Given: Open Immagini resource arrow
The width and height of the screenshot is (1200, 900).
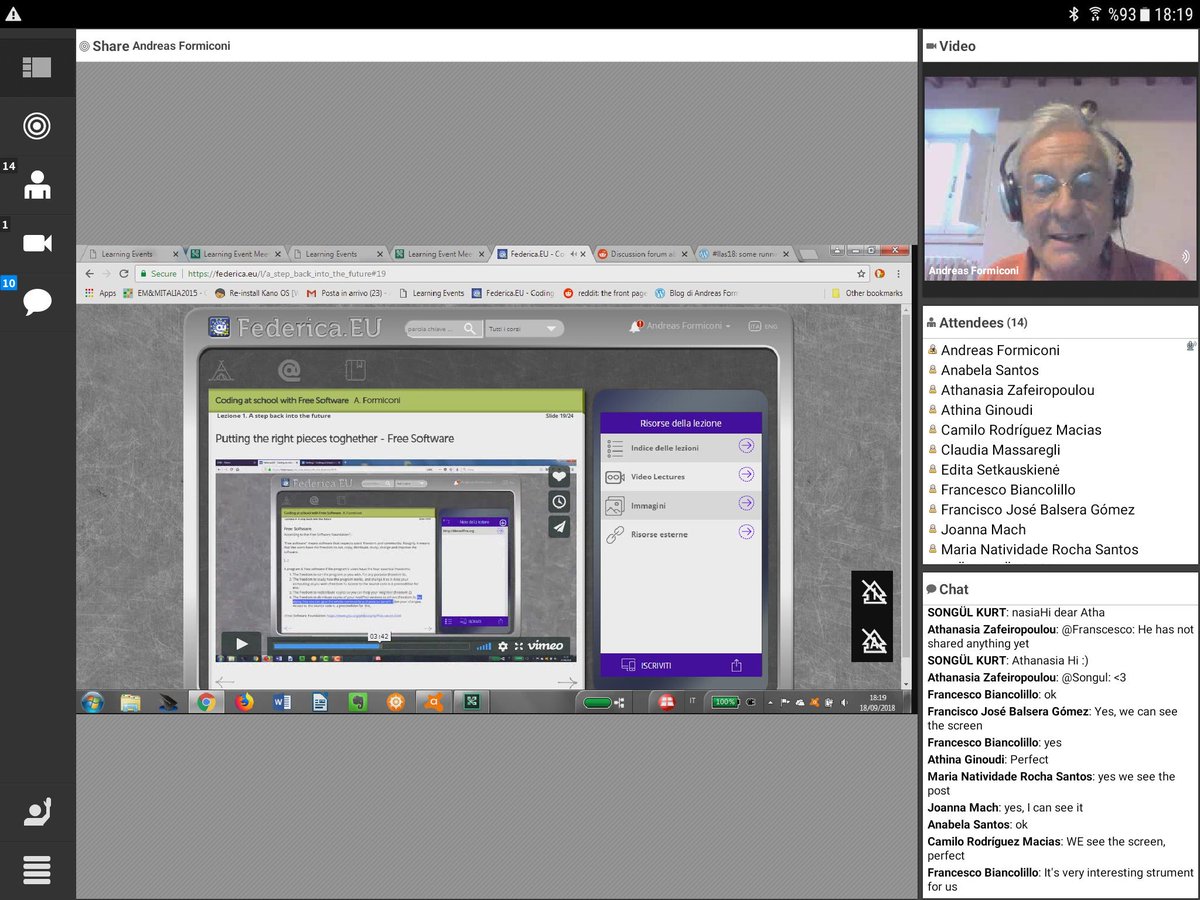Looking at the screenshot, I should (x=746, y=504).
